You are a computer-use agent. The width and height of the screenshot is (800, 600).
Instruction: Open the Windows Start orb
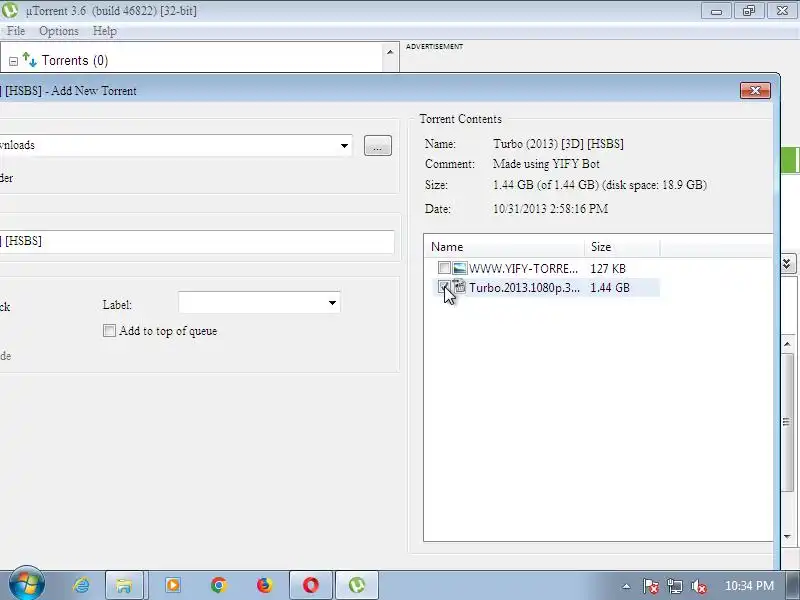click(x=27, y=584)
